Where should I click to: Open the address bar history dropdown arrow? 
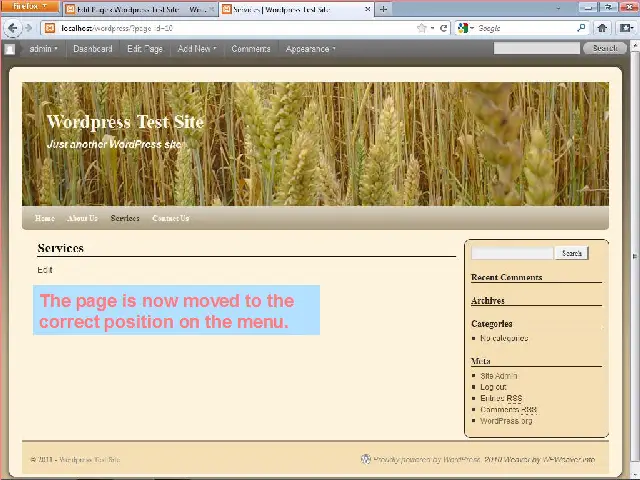click(x=432, y=28)
